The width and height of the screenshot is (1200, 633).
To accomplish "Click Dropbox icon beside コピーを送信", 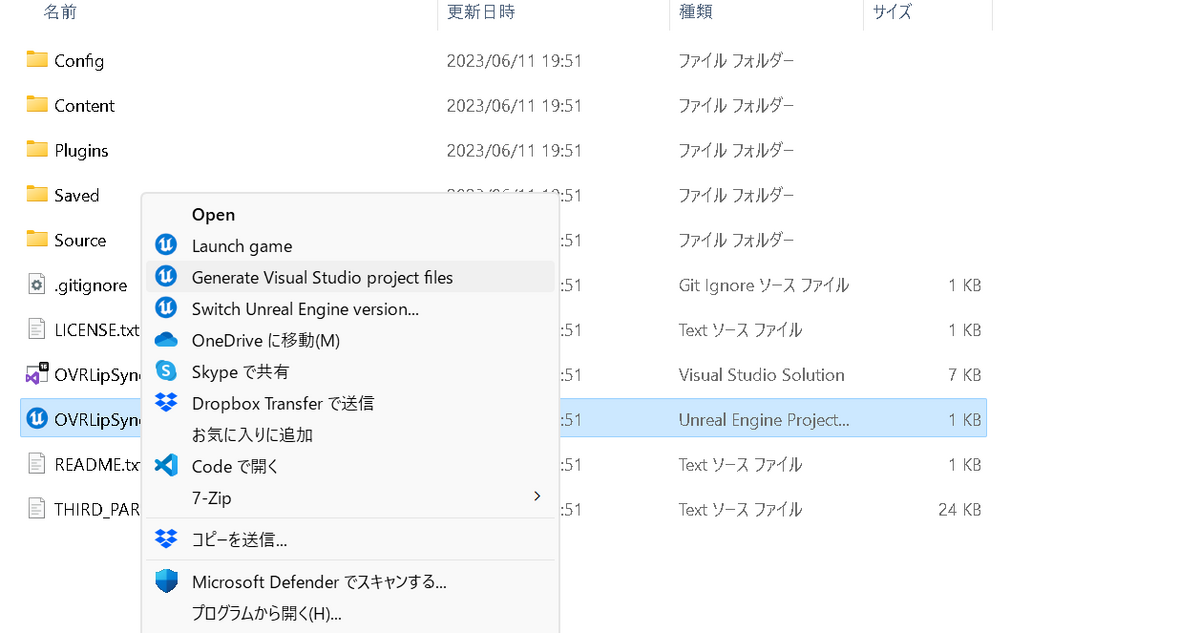I will pyautogui.click(x=166, y=540).
